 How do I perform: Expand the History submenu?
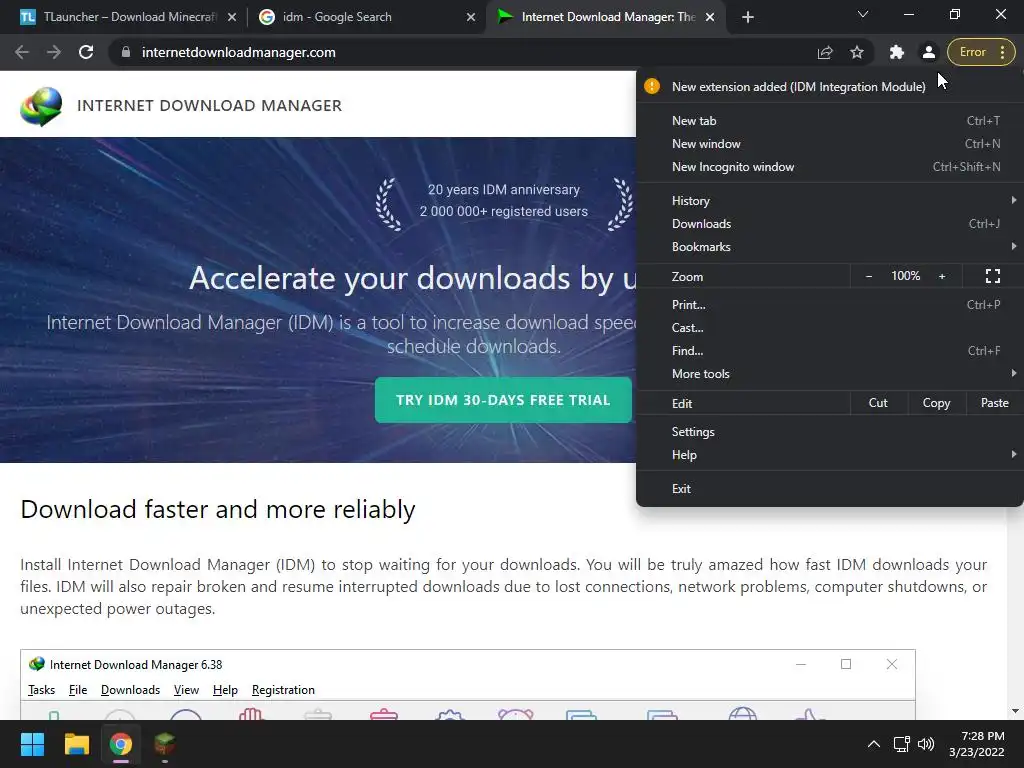point(829,200)
